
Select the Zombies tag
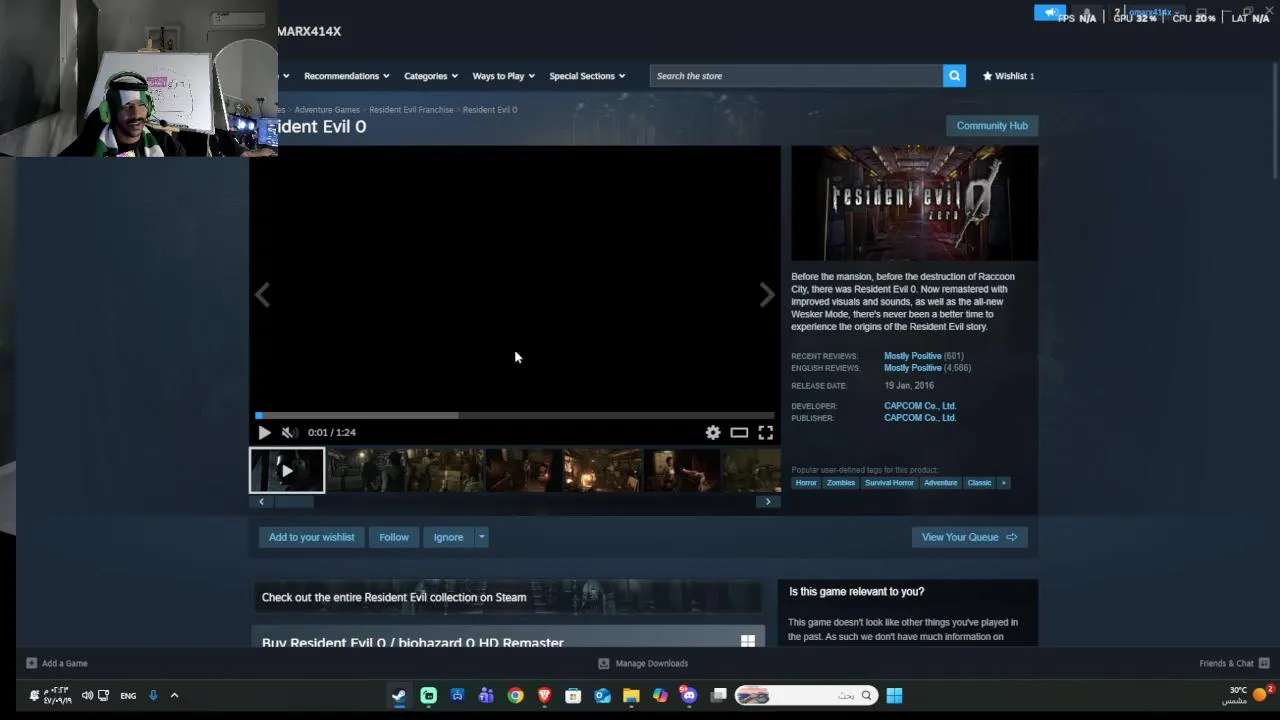pos(841,483)
